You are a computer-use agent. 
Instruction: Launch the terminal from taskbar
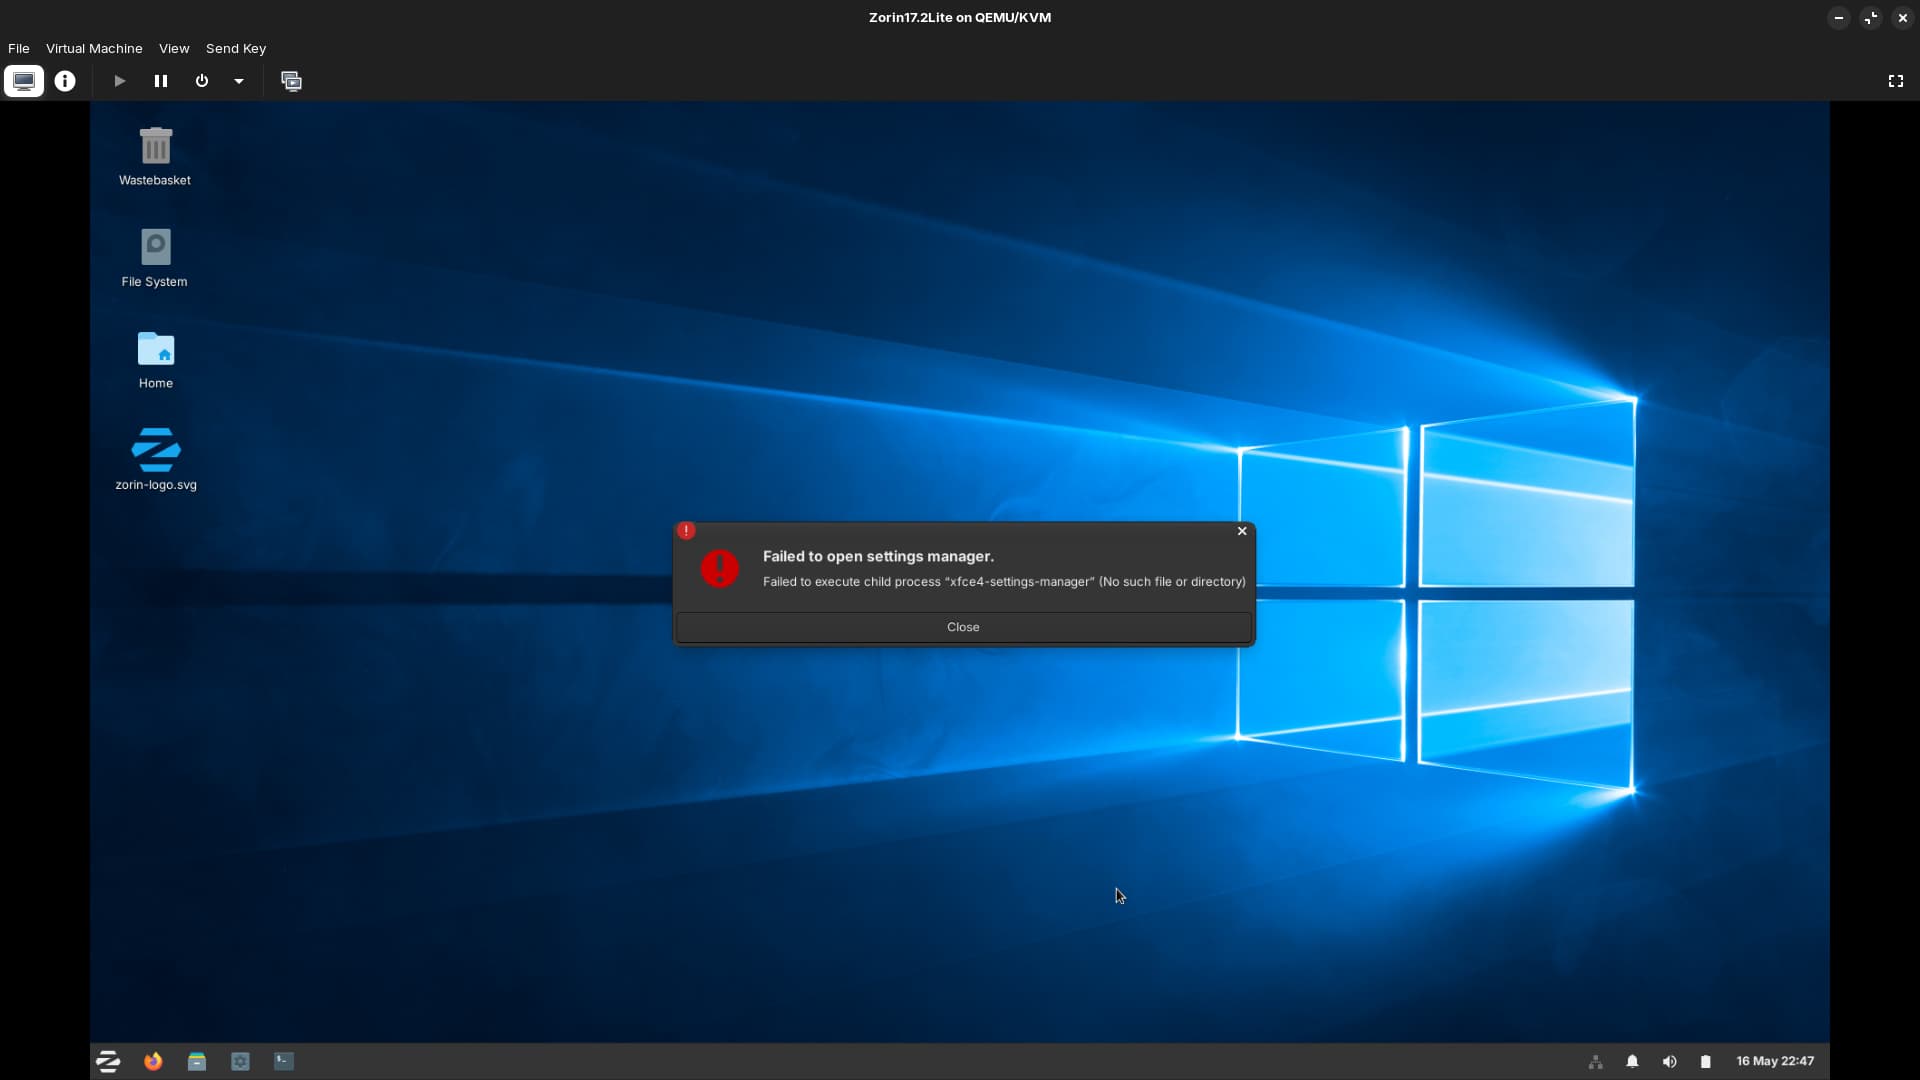[x=284, y=1061]
